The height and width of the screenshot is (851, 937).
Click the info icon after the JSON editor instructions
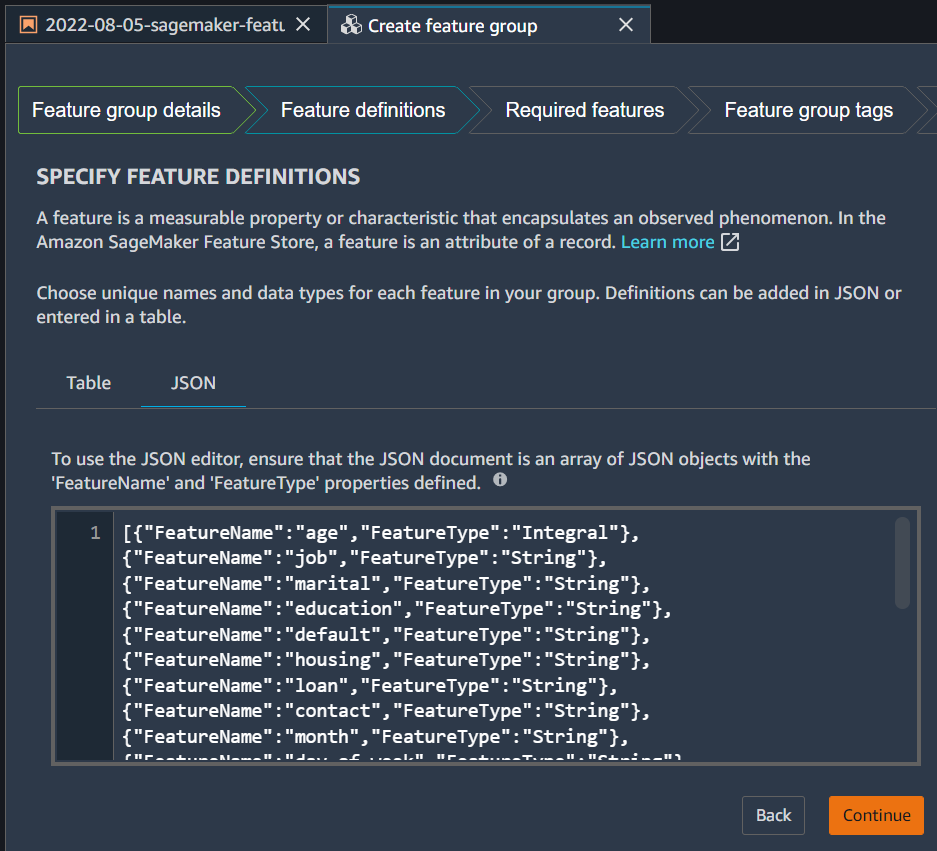click(x=500, y=480)
